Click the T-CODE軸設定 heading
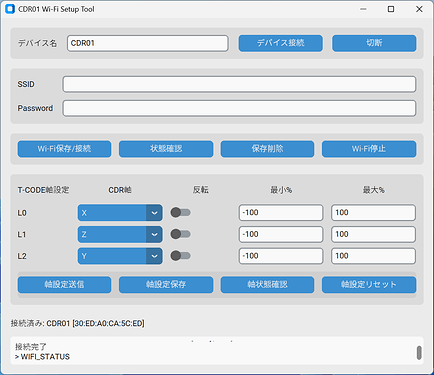Image resolution: width=434 pixels, height=375 pixels. click(43, 190)
